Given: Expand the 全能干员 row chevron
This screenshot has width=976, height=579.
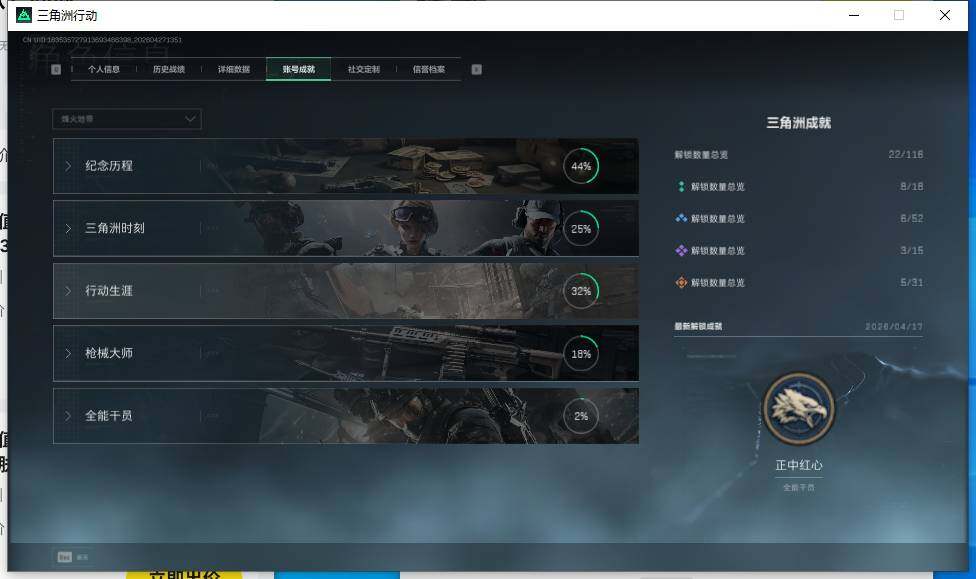Looking at the screenshot, I should 68,415.
